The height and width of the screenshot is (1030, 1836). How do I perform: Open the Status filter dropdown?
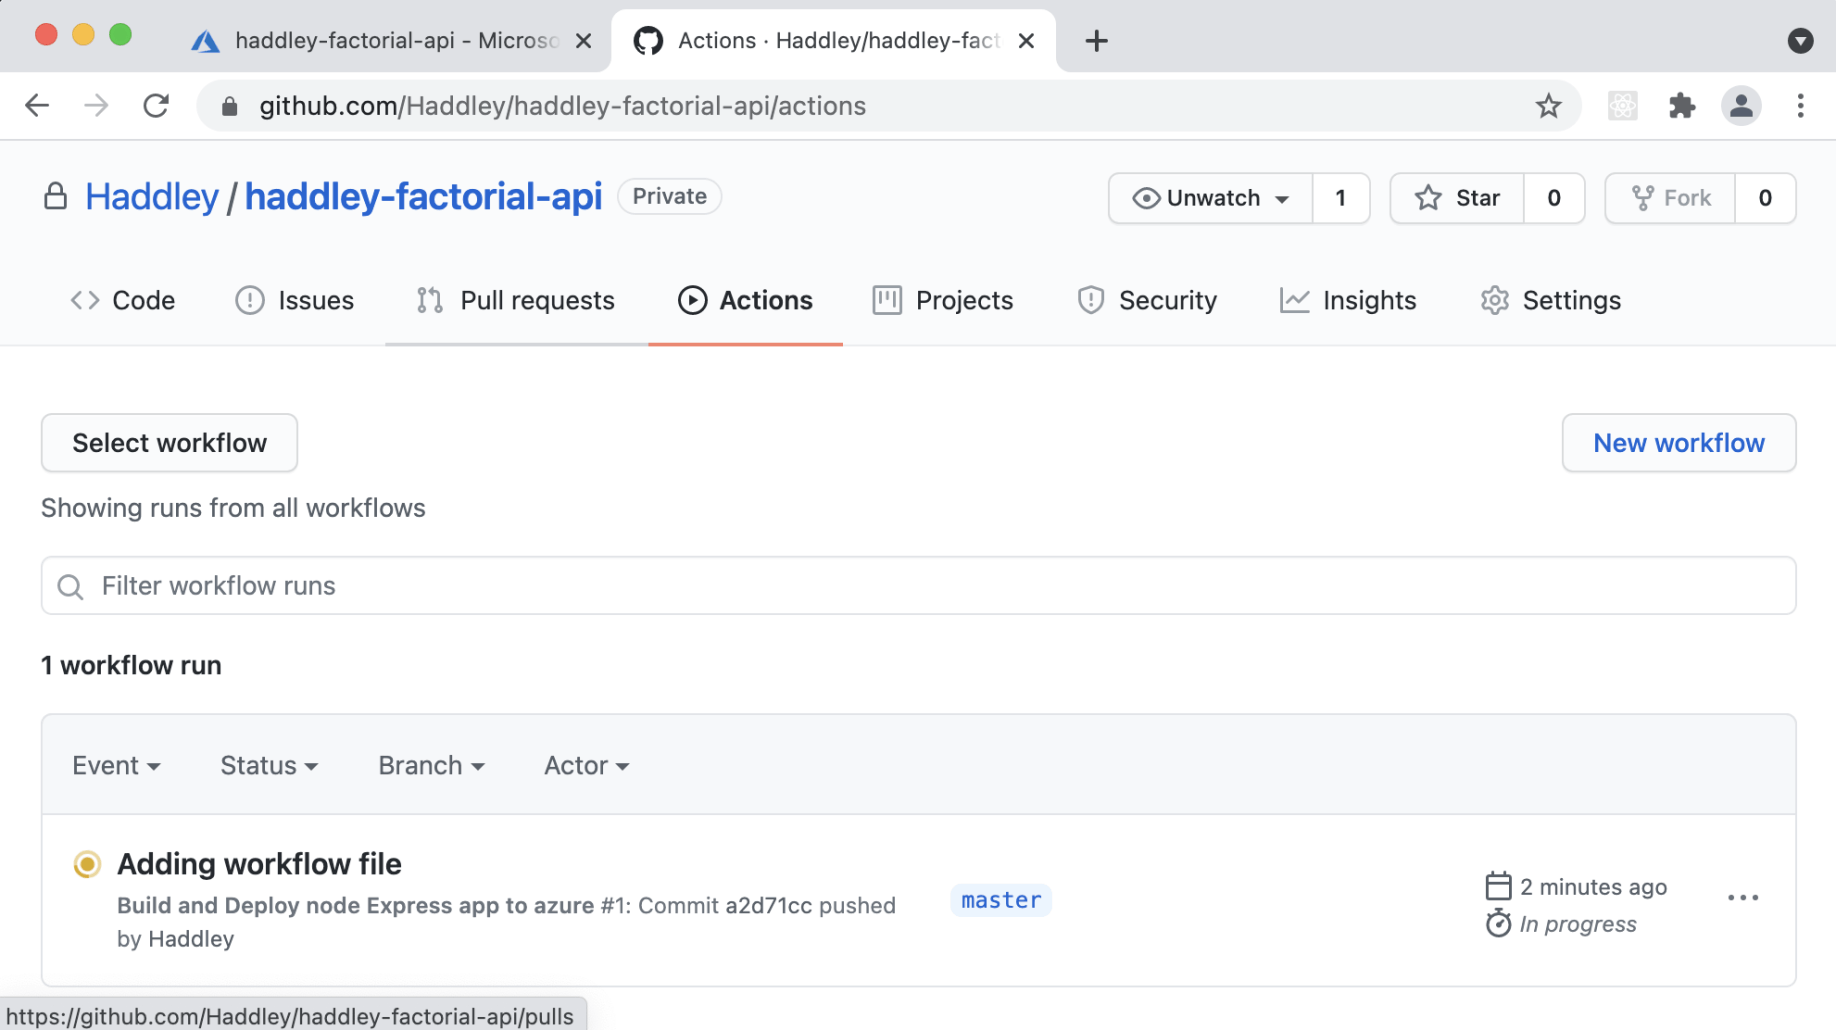coord(269,766)
